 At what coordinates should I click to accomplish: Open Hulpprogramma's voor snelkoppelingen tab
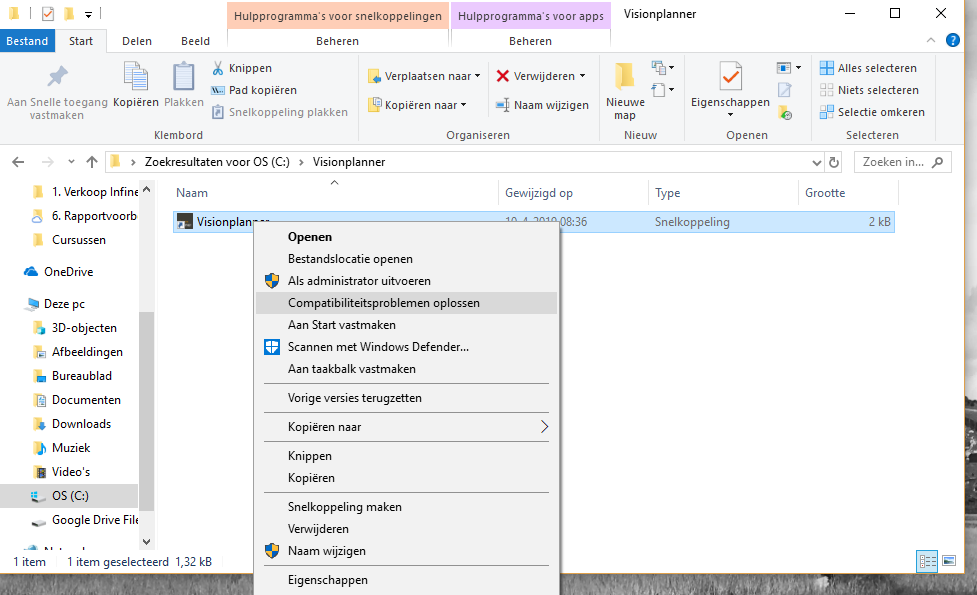pos(338,16)
